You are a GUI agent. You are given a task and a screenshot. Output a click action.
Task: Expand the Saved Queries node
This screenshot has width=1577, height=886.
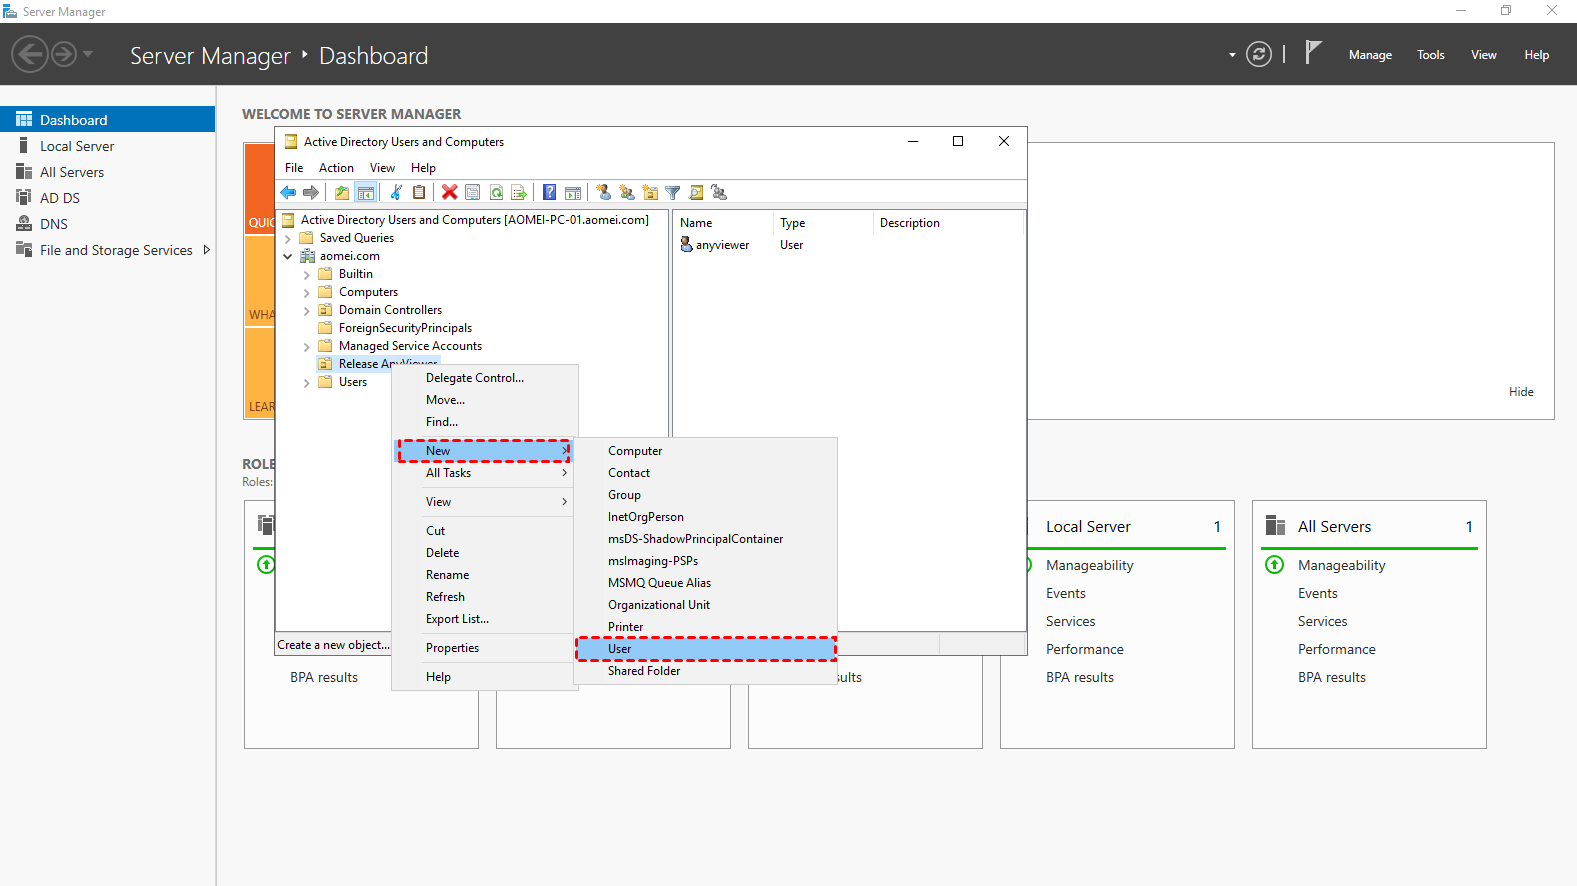point(288,239)
